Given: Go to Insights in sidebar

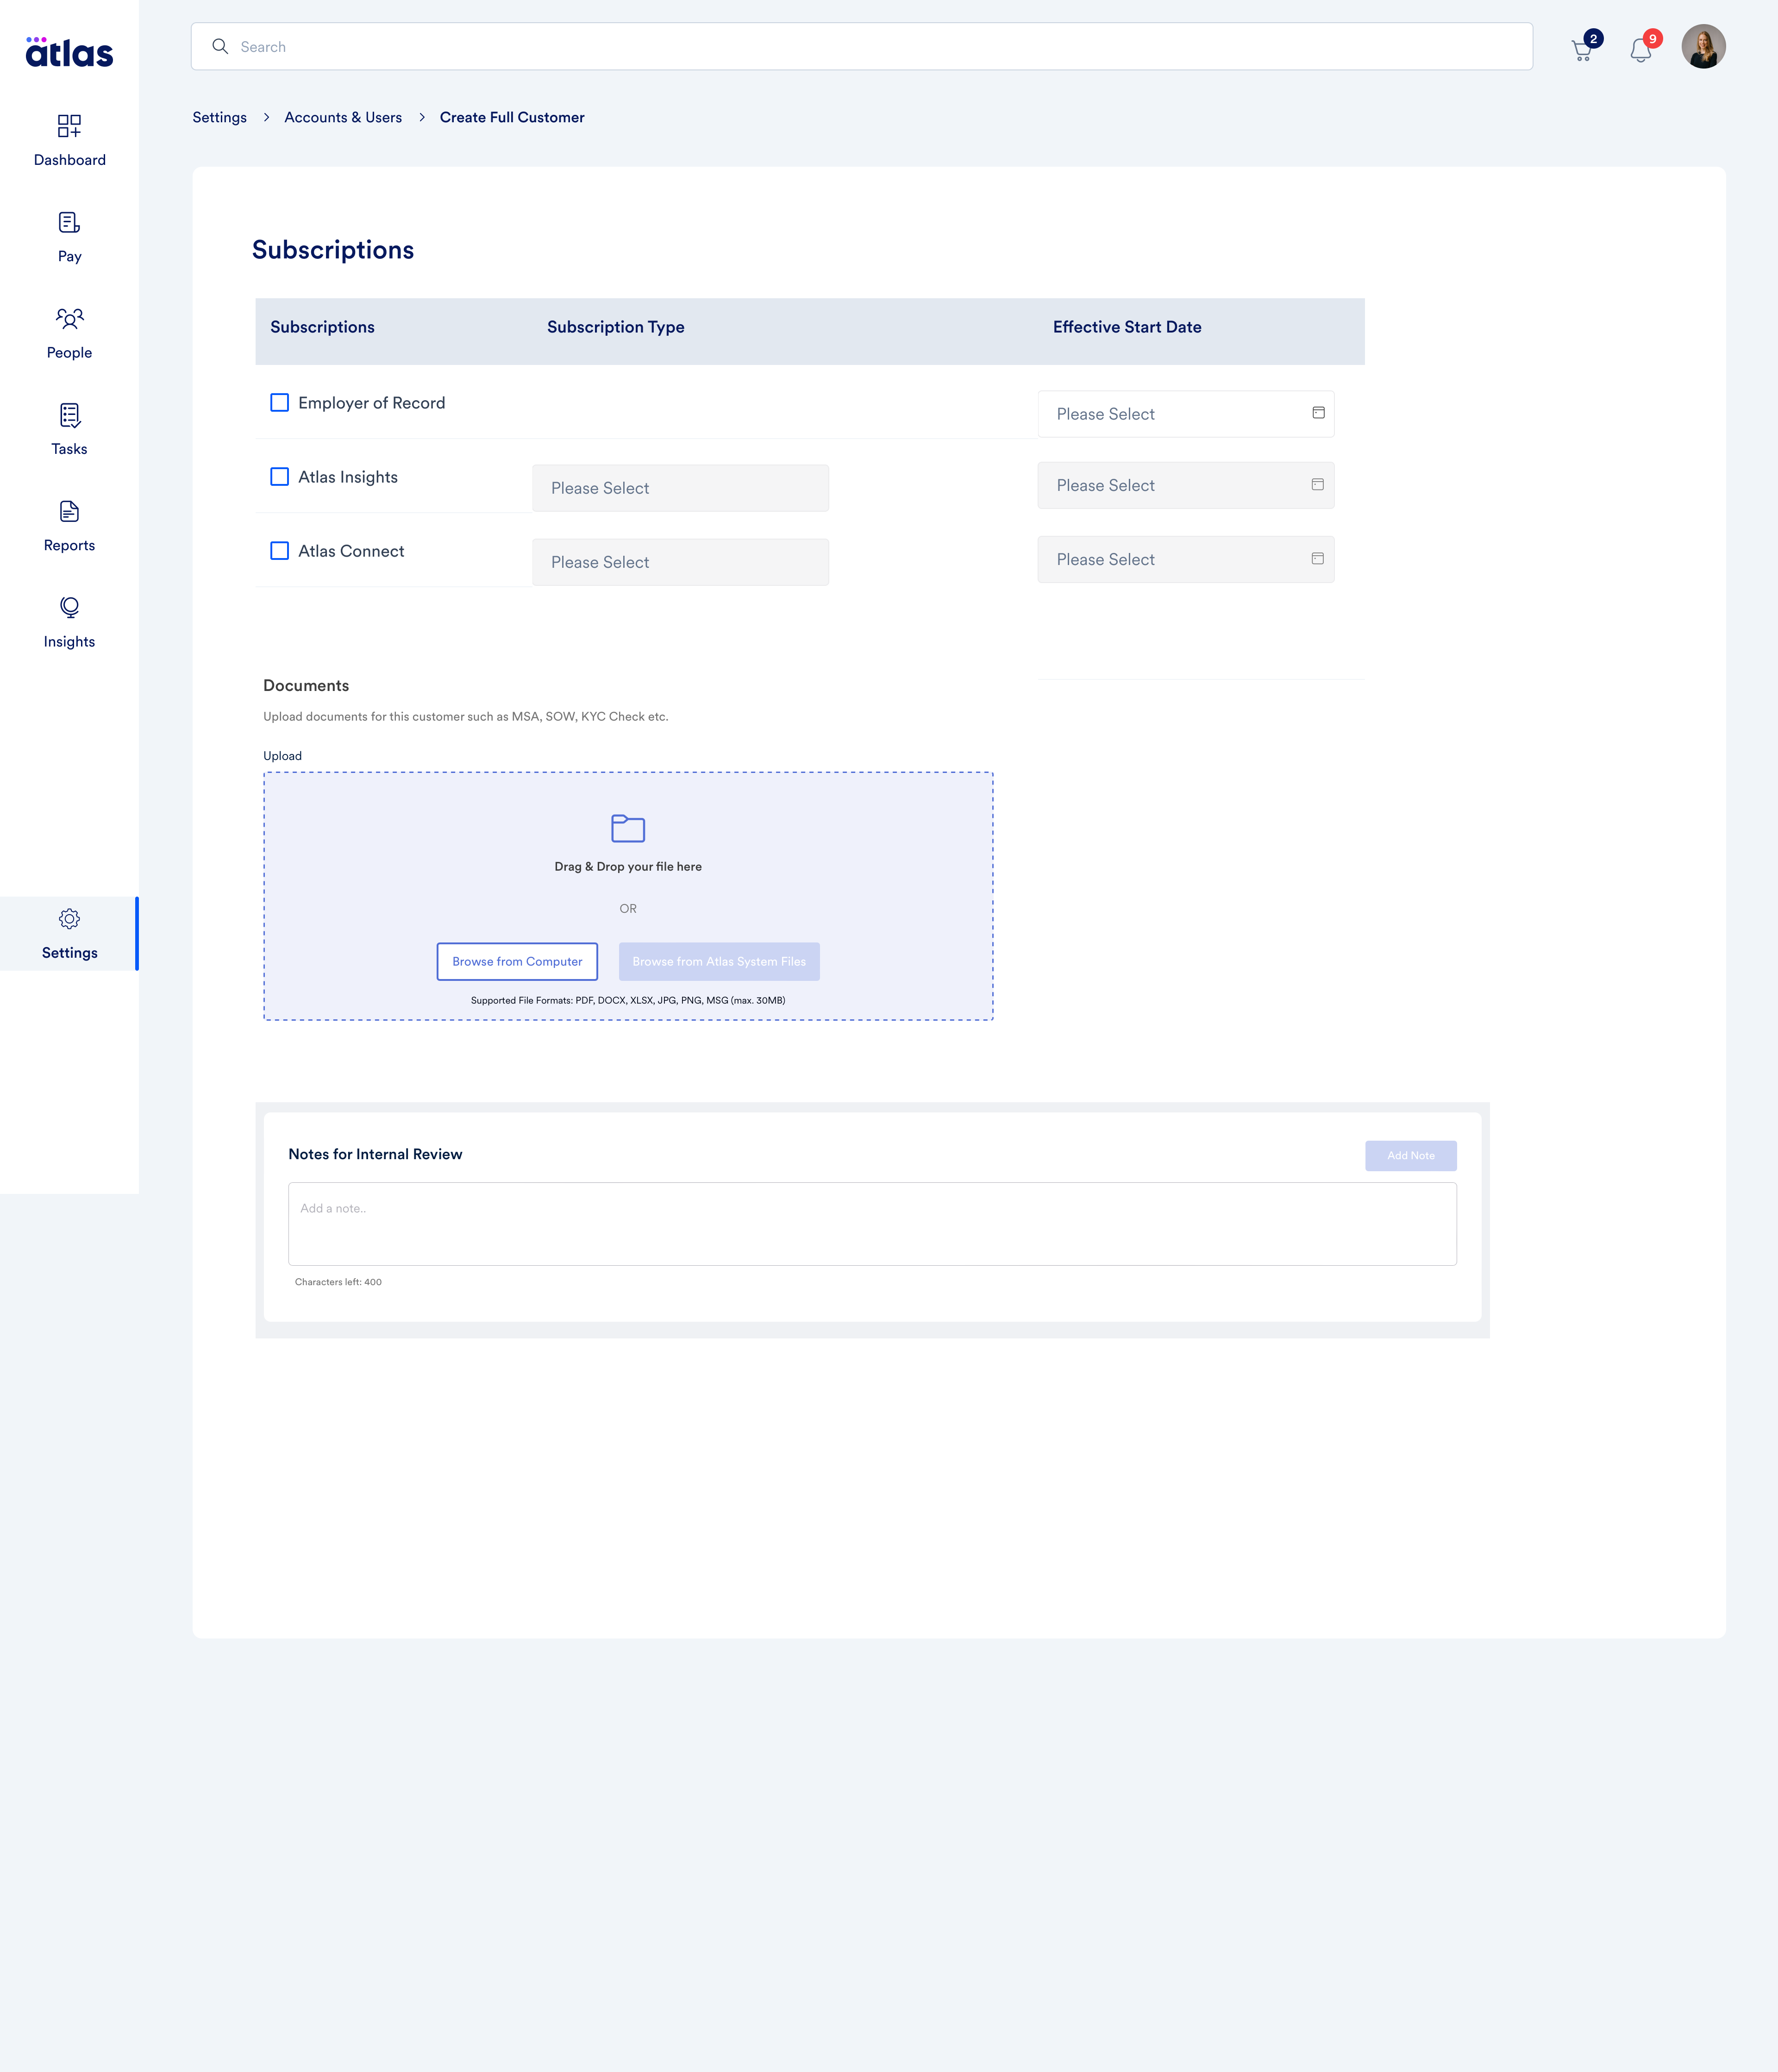Looking at the screenshot, I should coord(69,641).
